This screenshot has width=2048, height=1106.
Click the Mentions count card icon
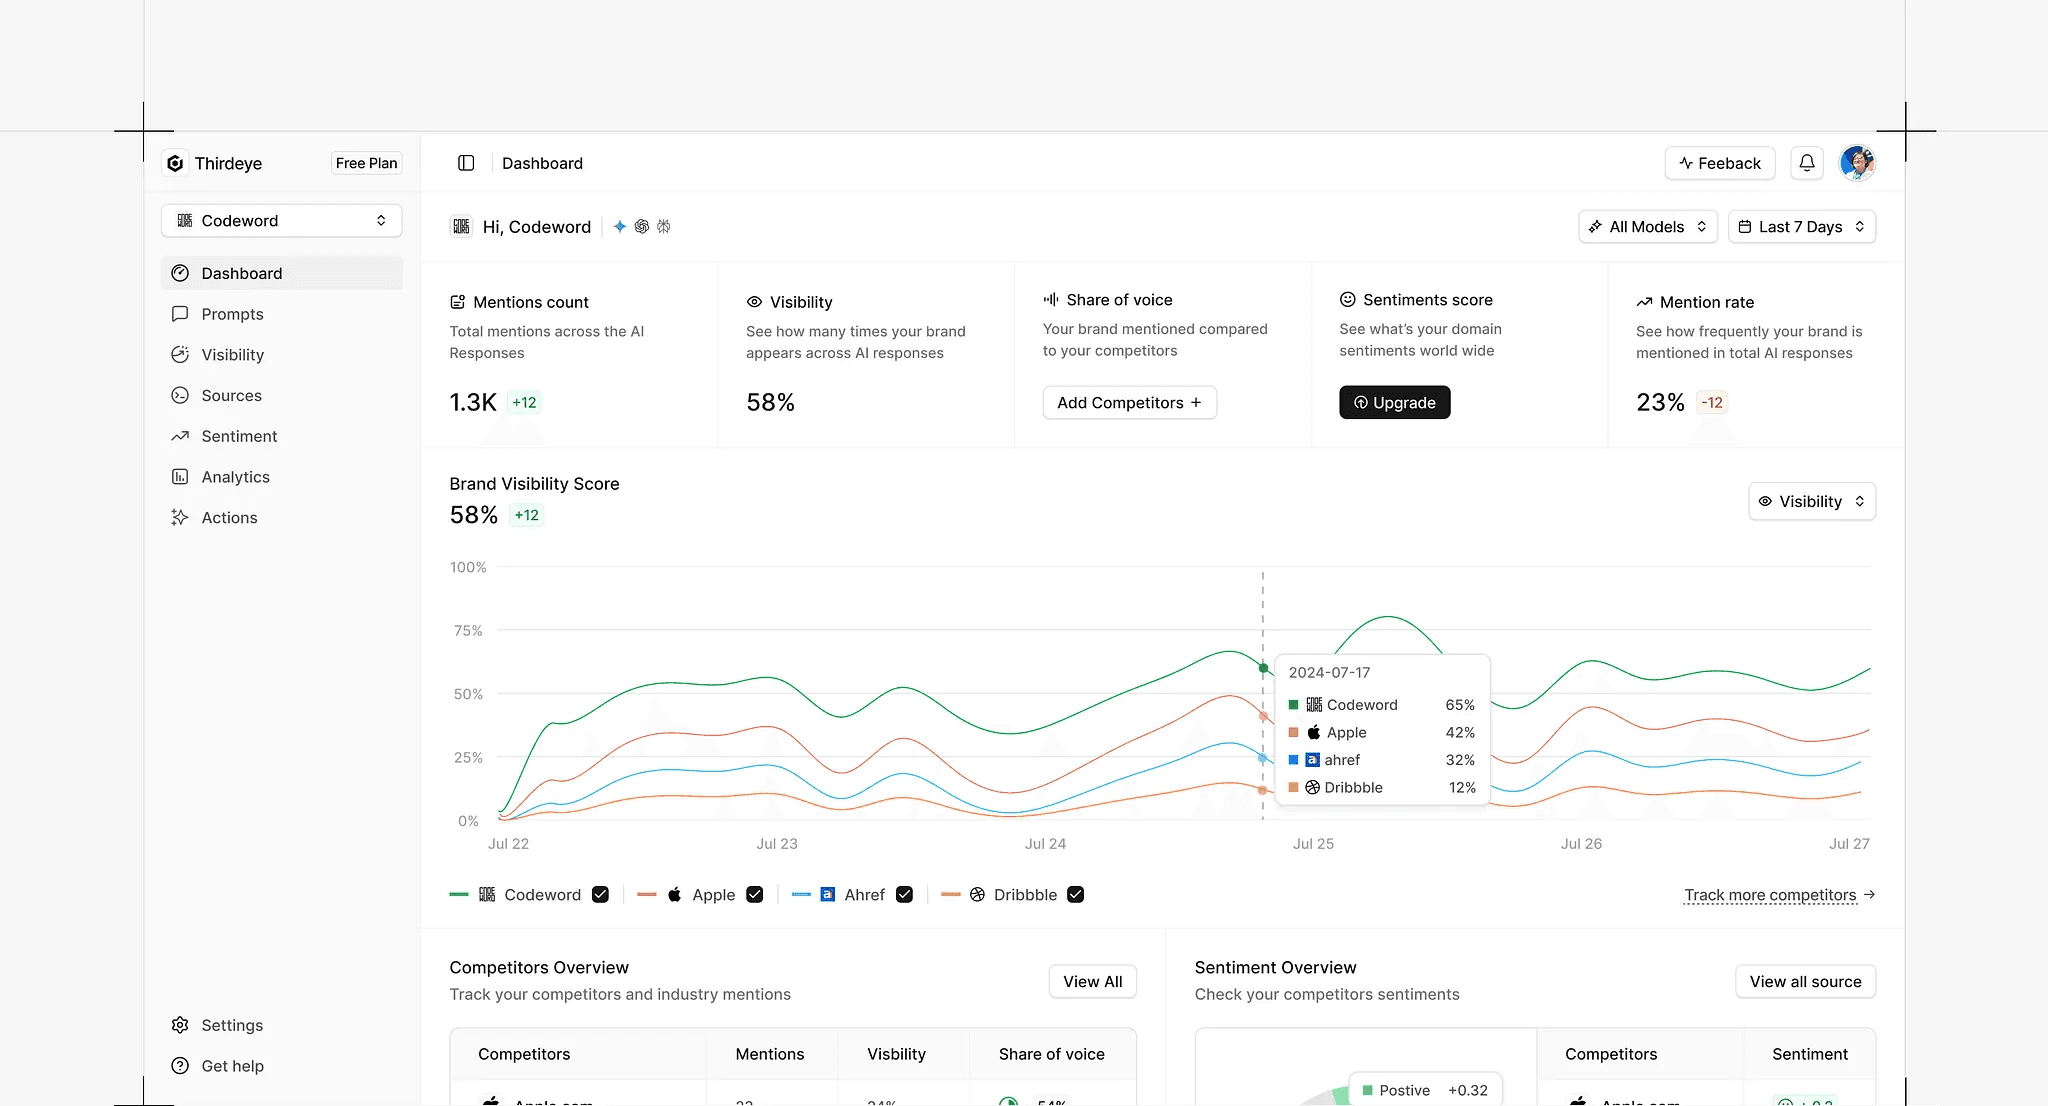coord(457,302)
